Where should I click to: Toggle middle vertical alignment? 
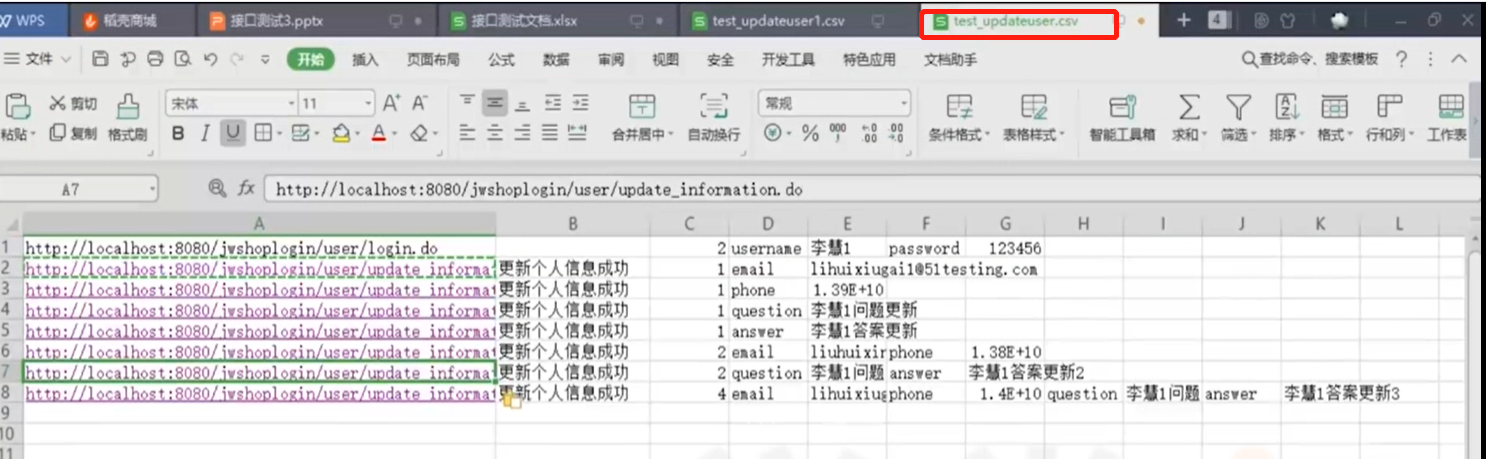point(494,103)
